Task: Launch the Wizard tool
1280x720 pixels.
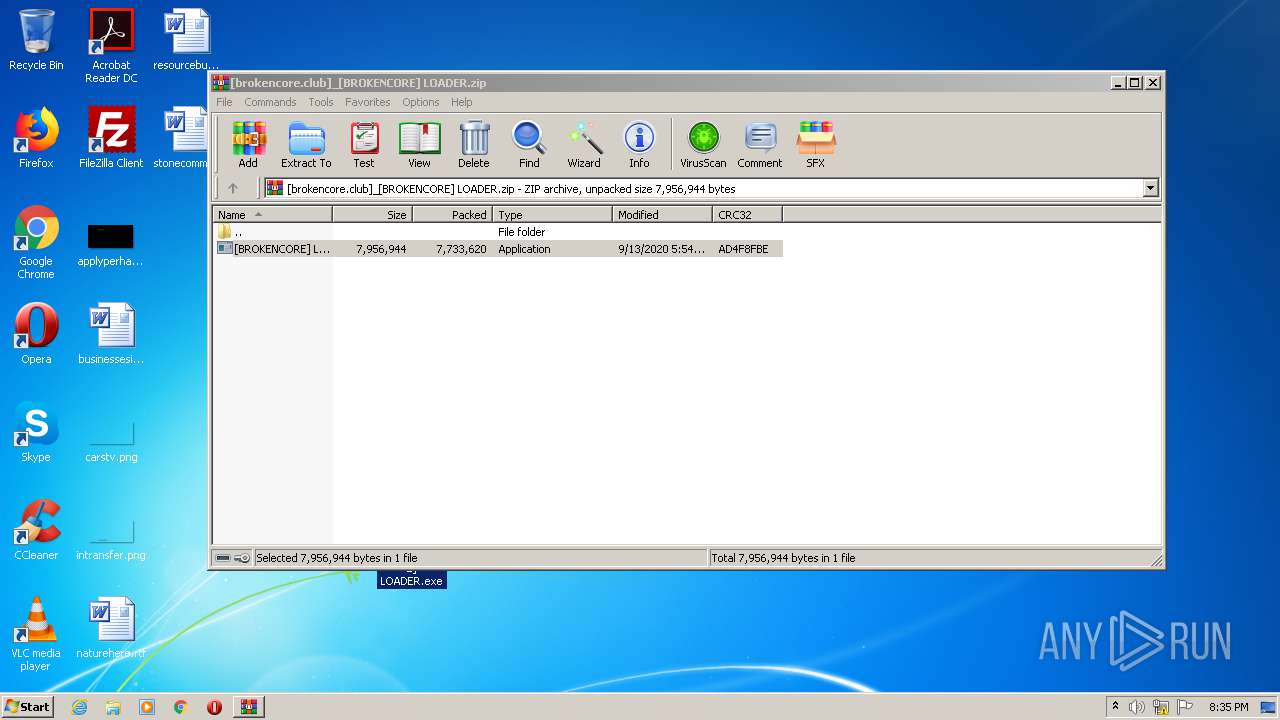Action: point(584,145)
